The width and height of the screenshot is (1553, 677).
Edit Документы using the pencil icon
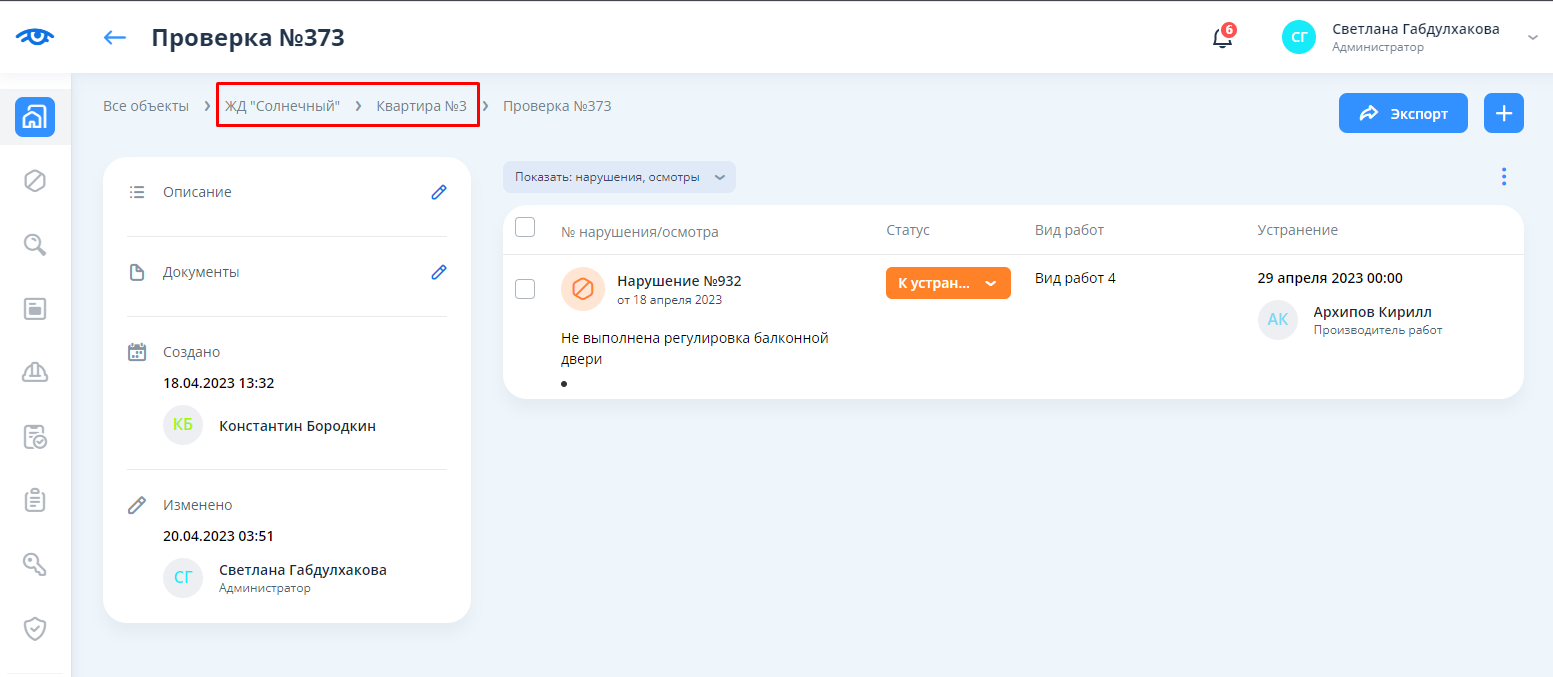coord(438,272)
